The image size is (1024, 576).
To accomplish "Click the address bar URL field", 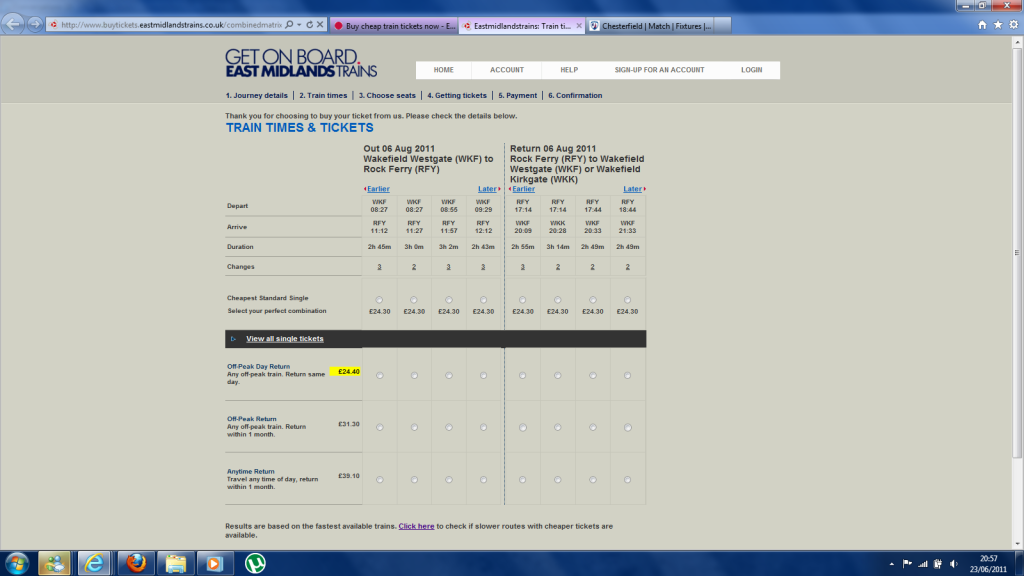I will (172, 25).
